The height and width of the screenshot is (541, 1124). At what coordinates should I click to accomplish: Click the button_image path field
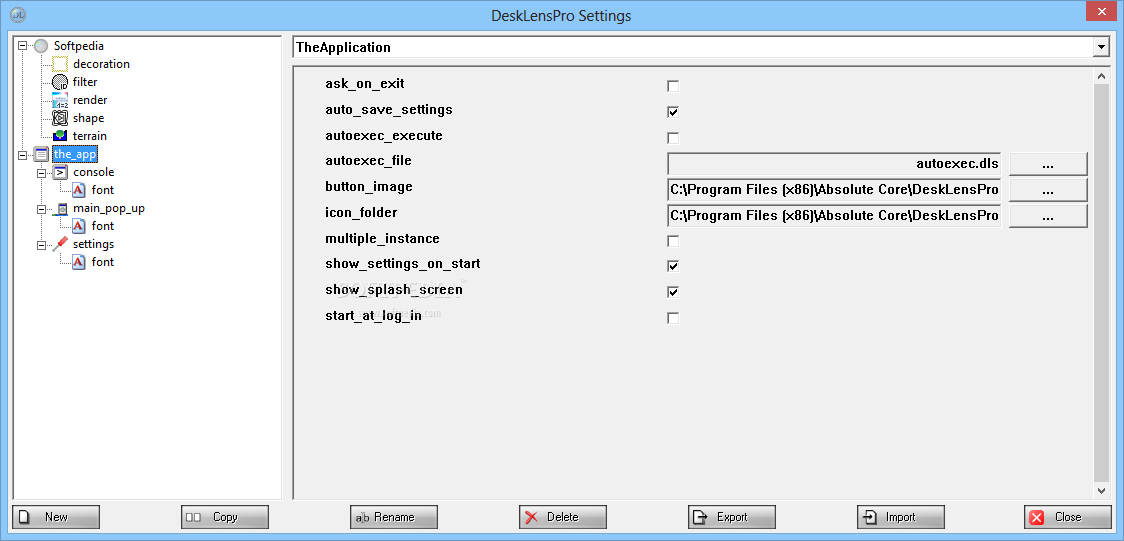(834, 189)
